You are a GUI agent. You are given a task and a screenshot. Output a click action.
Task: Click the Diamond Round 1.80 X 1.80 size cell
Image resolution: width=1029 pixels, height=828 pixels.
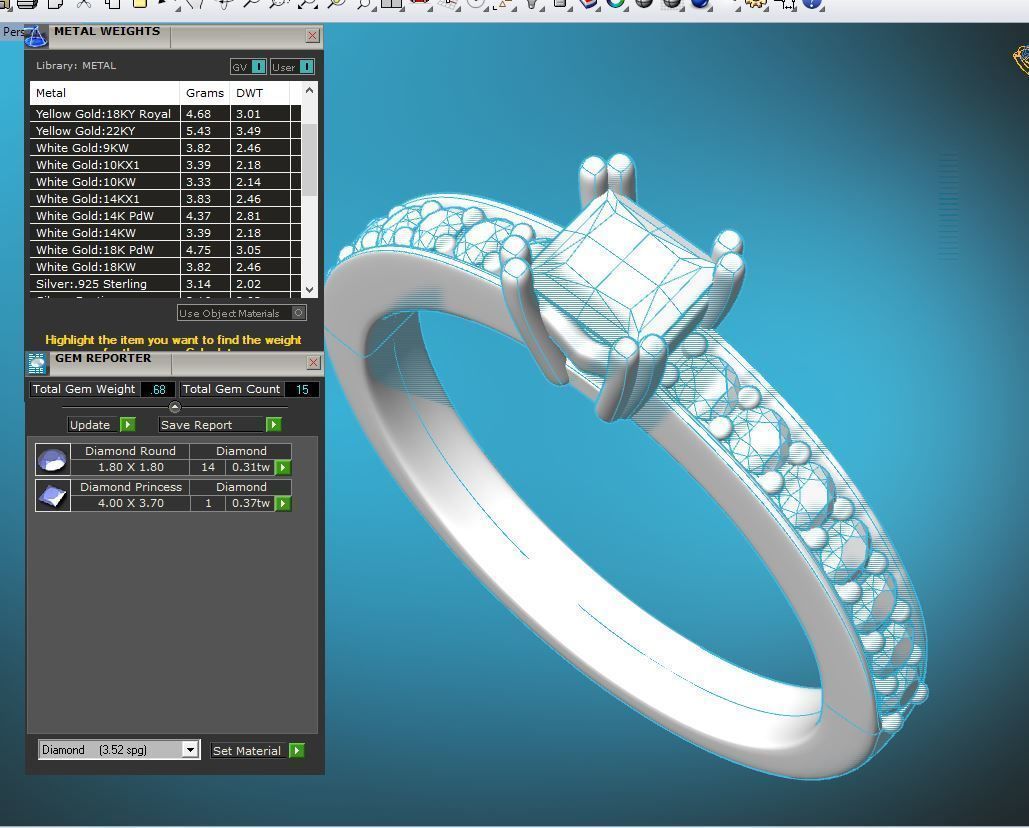click(x=131, y=467)
